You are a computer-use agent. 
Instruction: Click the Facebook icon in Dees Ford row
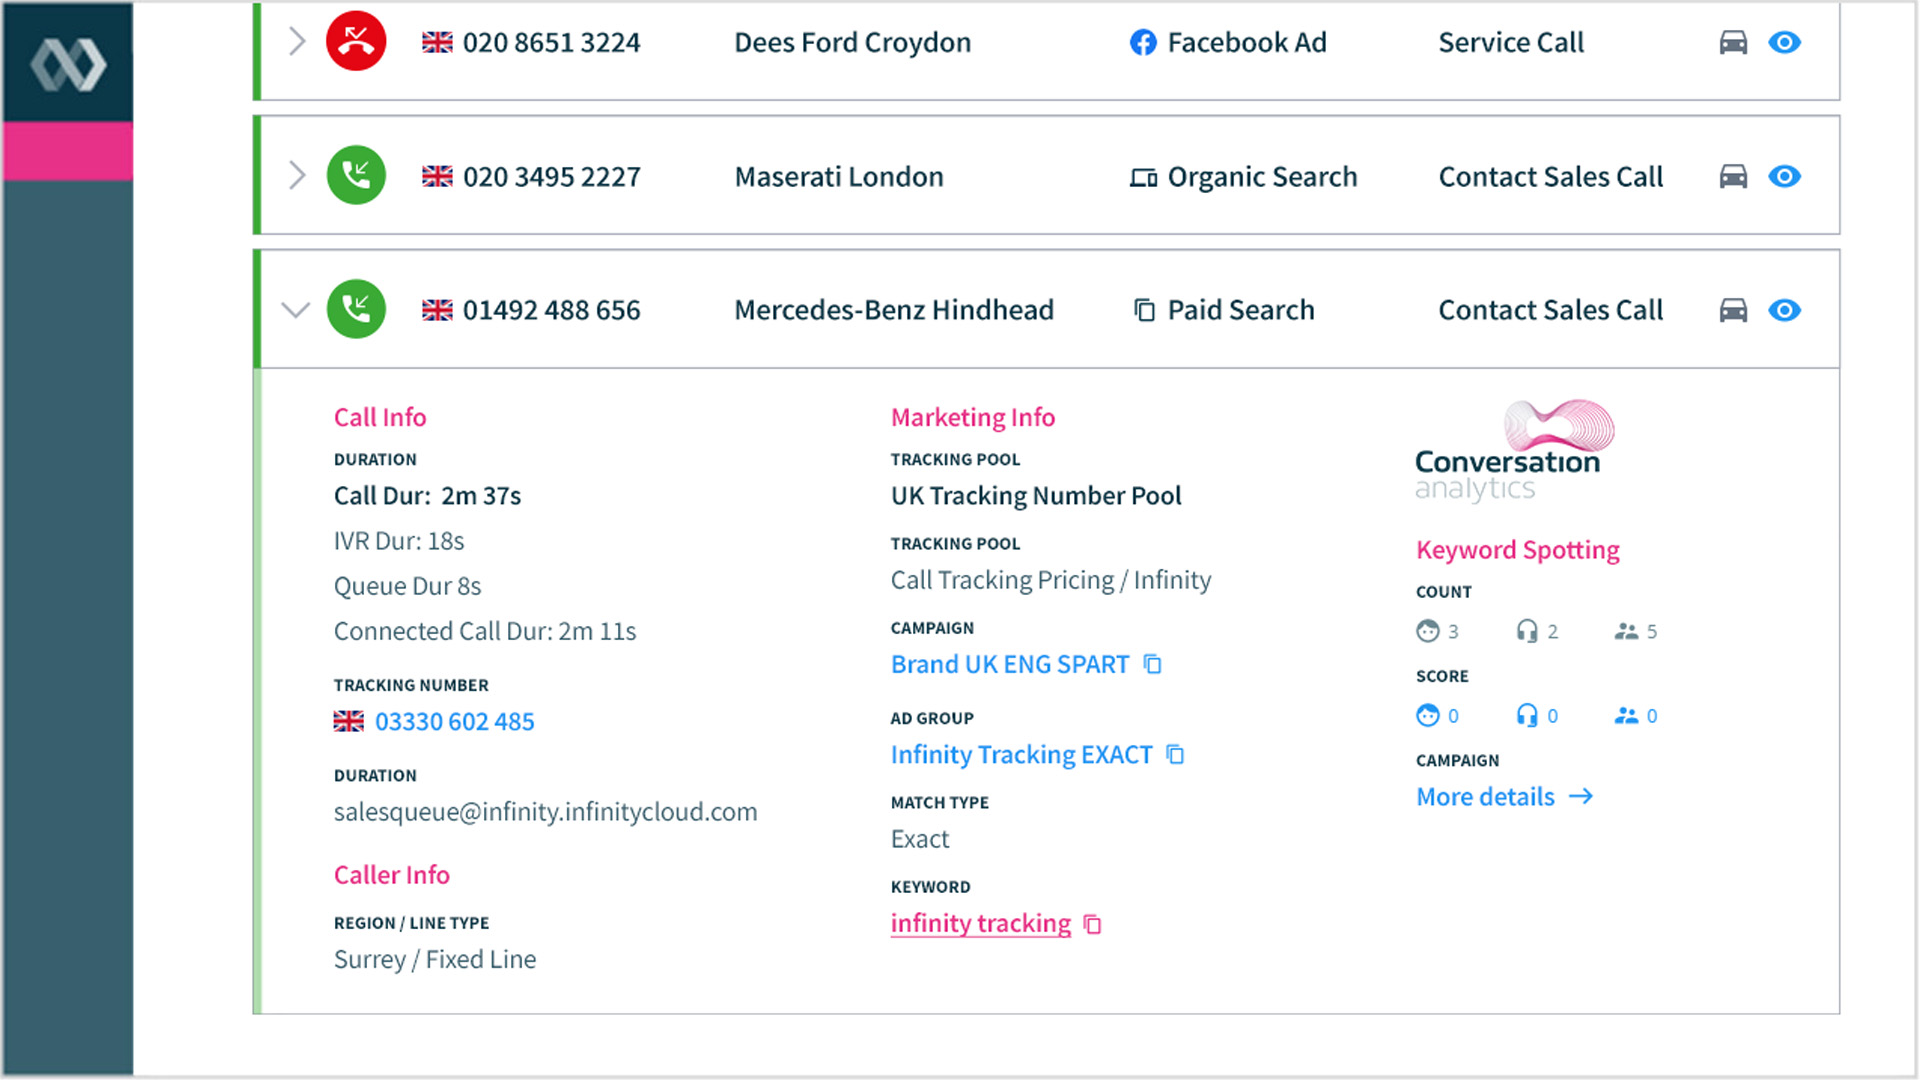[1143, 43]
